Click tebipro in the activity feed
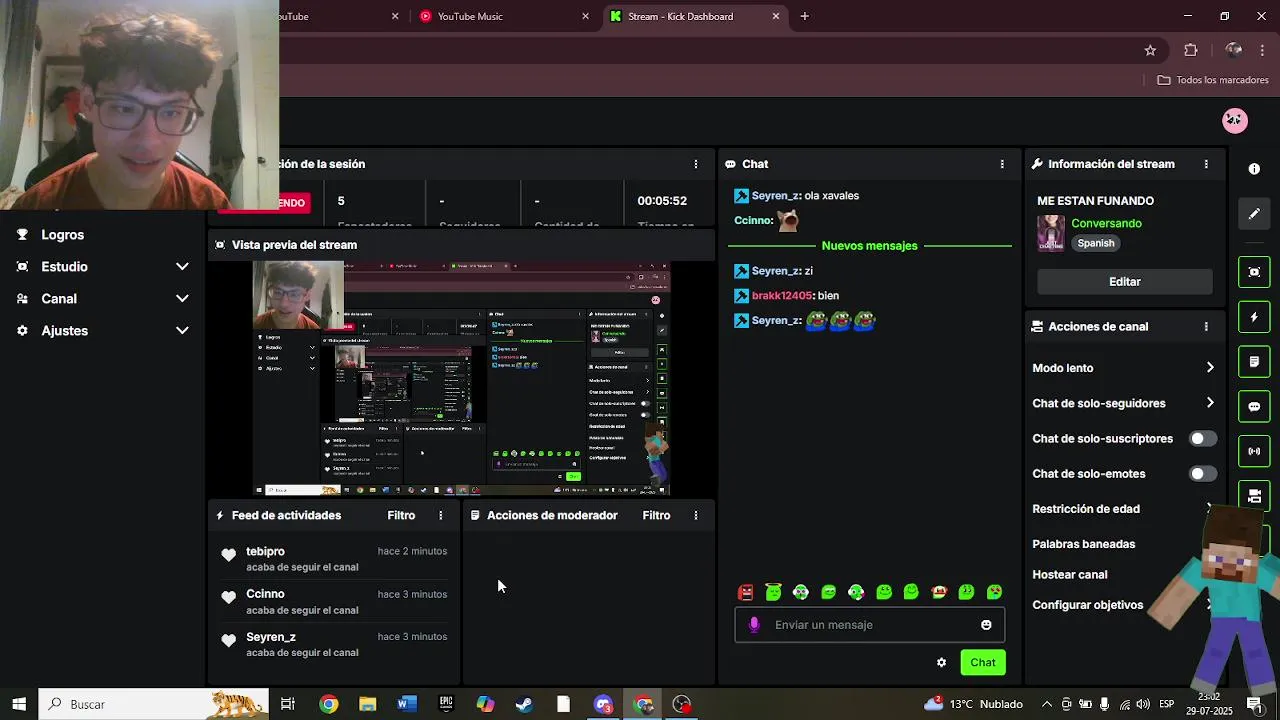Viewport: 1280px width, 720px height. (265, 551)
